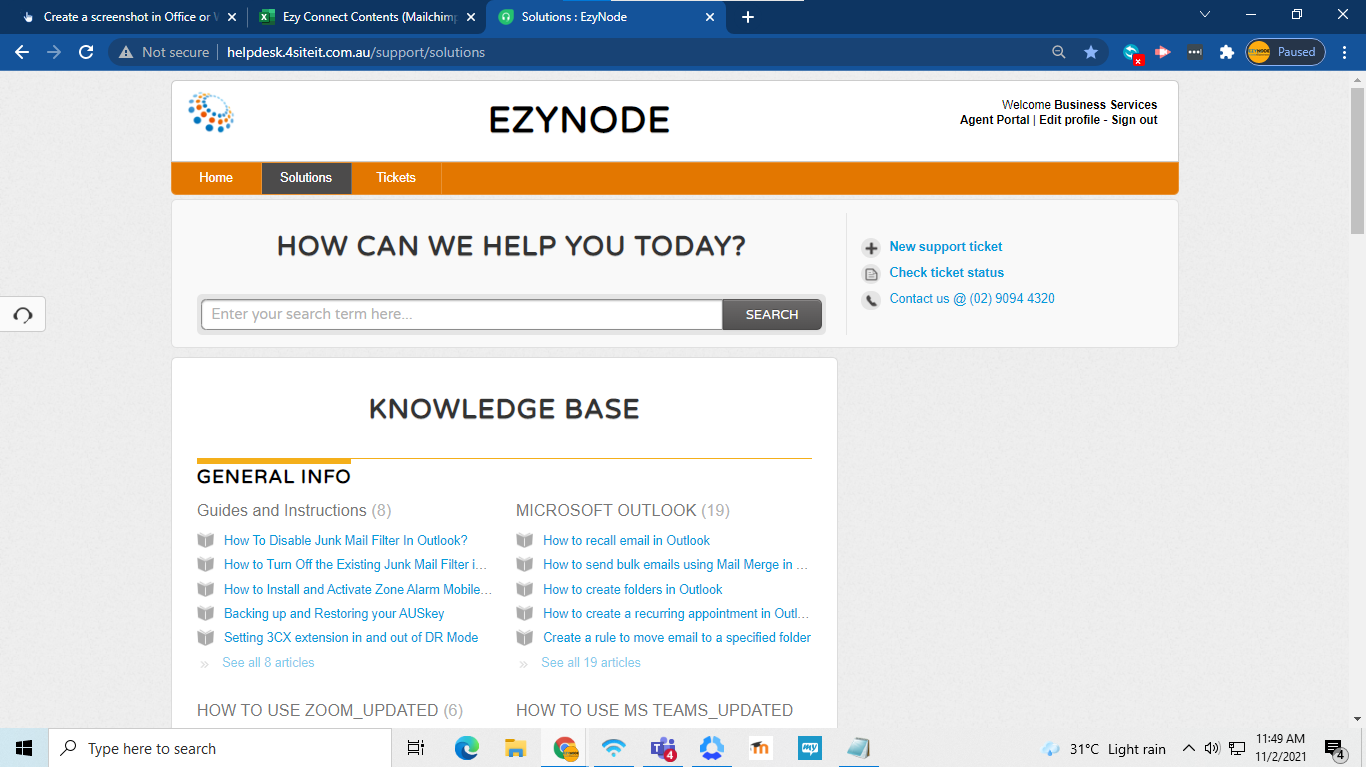This screenshot has width=1366, height=767.
Task: Open Task View on the taskbar
Action: coord(416,748)
